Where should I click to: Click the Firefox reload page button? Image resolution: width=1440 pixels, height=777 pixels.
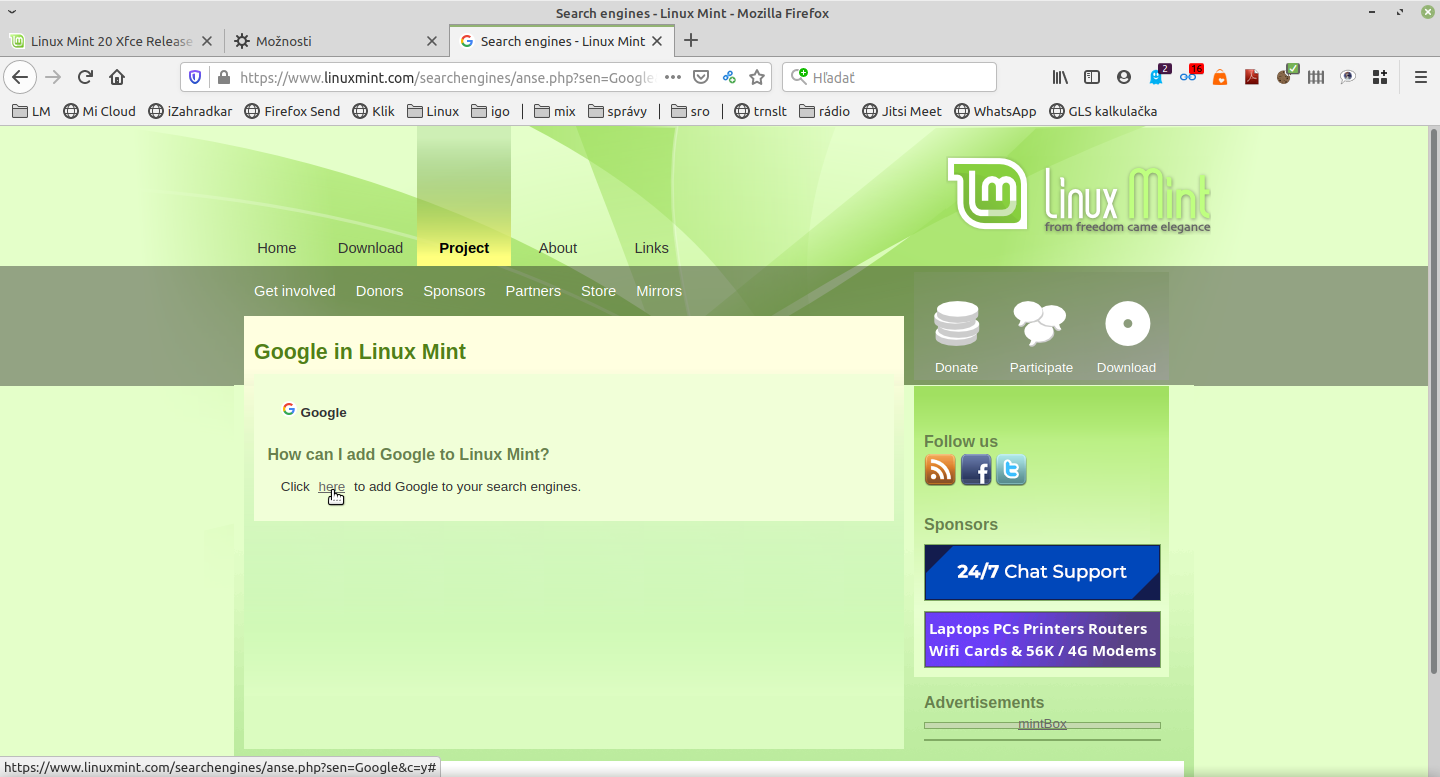pos(85,77)
